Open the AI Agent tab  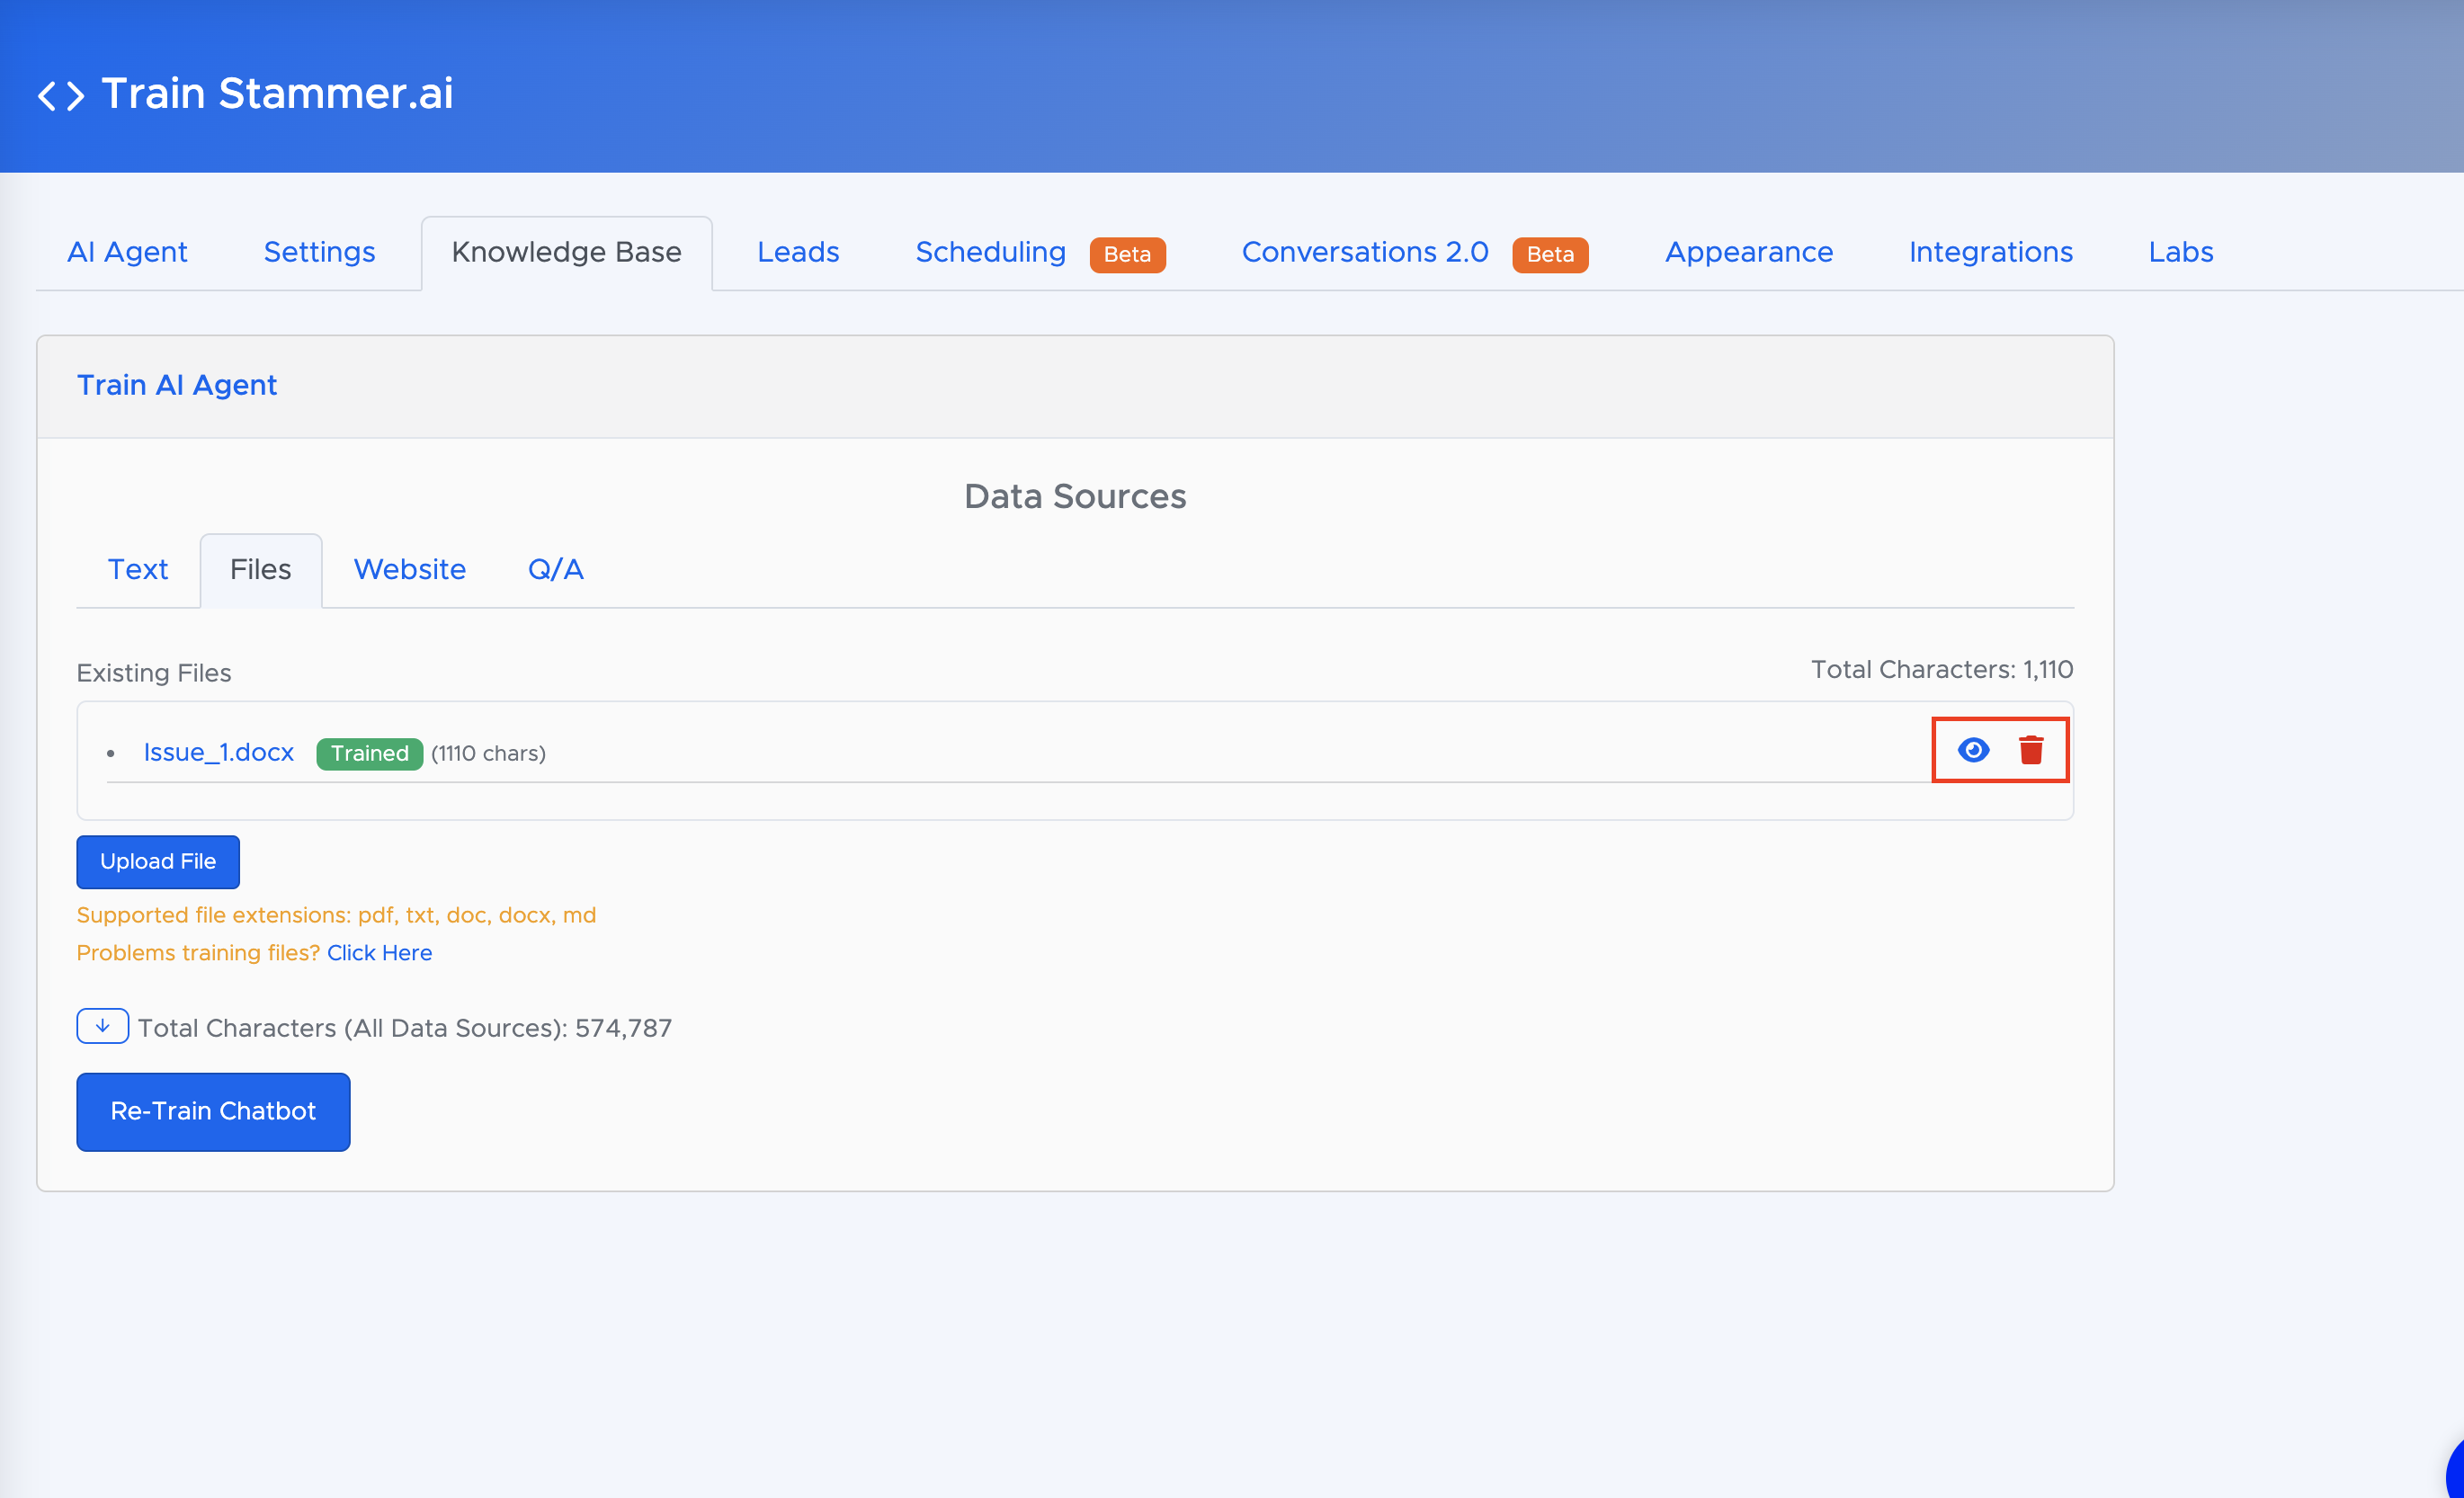pos(127,252)
